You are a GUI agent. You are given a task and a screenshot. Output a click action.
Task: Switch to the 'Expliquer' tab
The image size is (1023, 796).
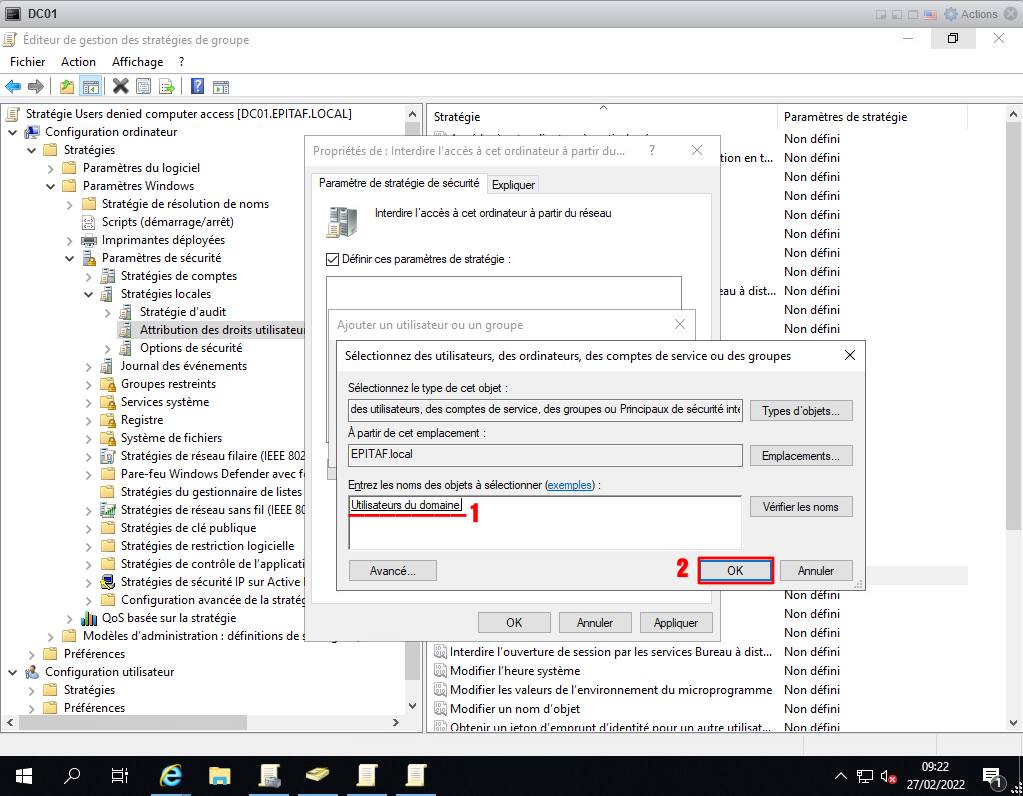click(x=513, y=184)
